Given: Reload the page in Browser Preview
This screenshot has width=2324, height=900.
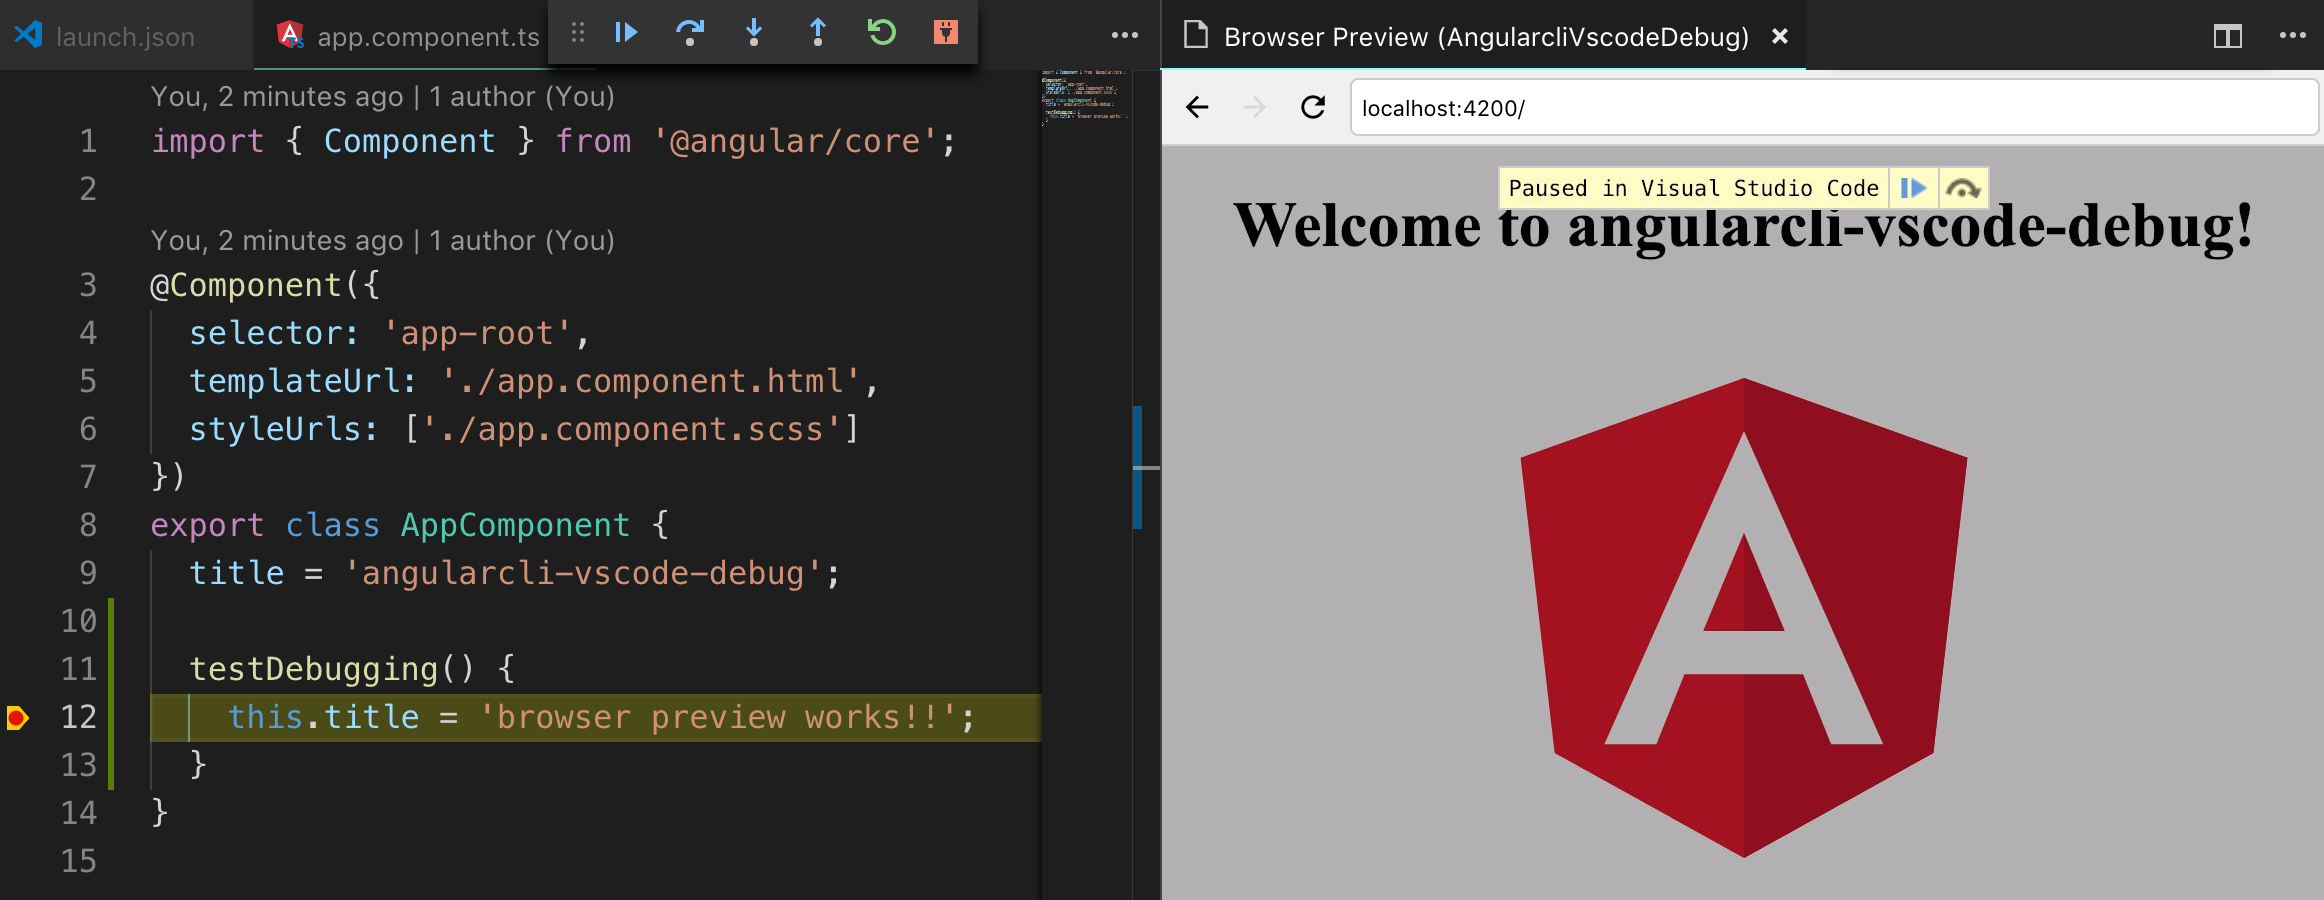Looking at the screenshot, I should pyautogui.click(x=1313, y=108).
